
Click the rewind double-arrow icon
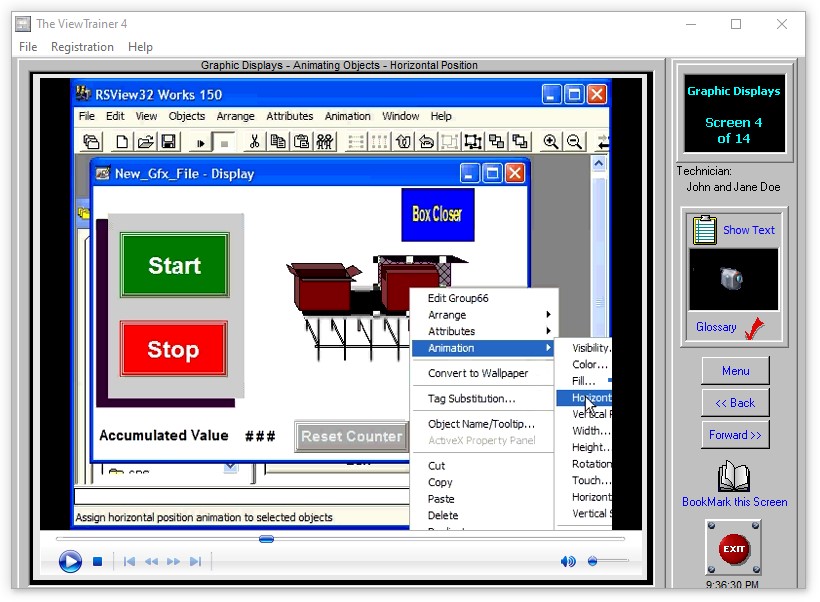coord(151,562)
